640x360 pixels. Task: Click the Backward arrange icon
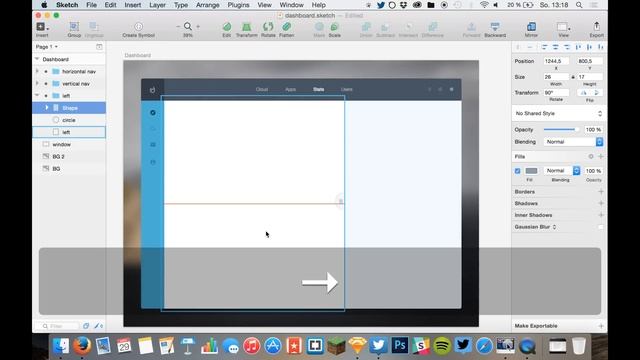click(495, 27)
